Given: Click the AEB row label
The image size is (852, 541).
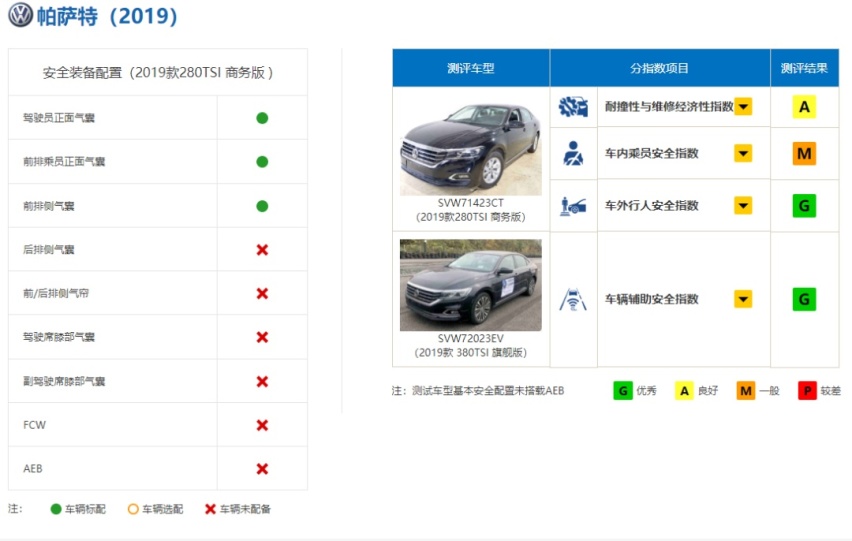Looking at the screenshot, I should click(x=33, y=469).
